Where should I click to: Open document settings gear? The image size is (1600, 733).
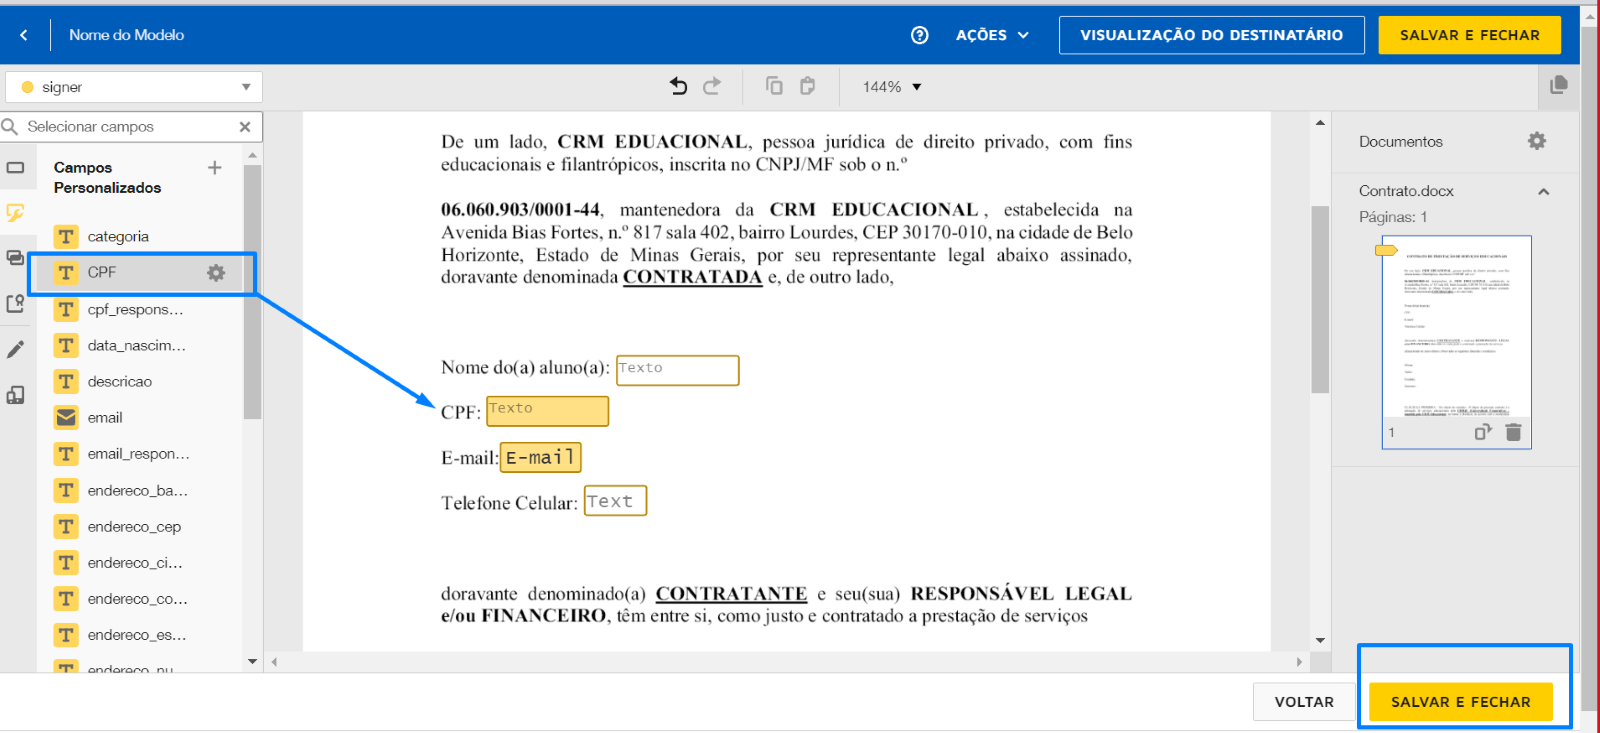pos(1537,141)
